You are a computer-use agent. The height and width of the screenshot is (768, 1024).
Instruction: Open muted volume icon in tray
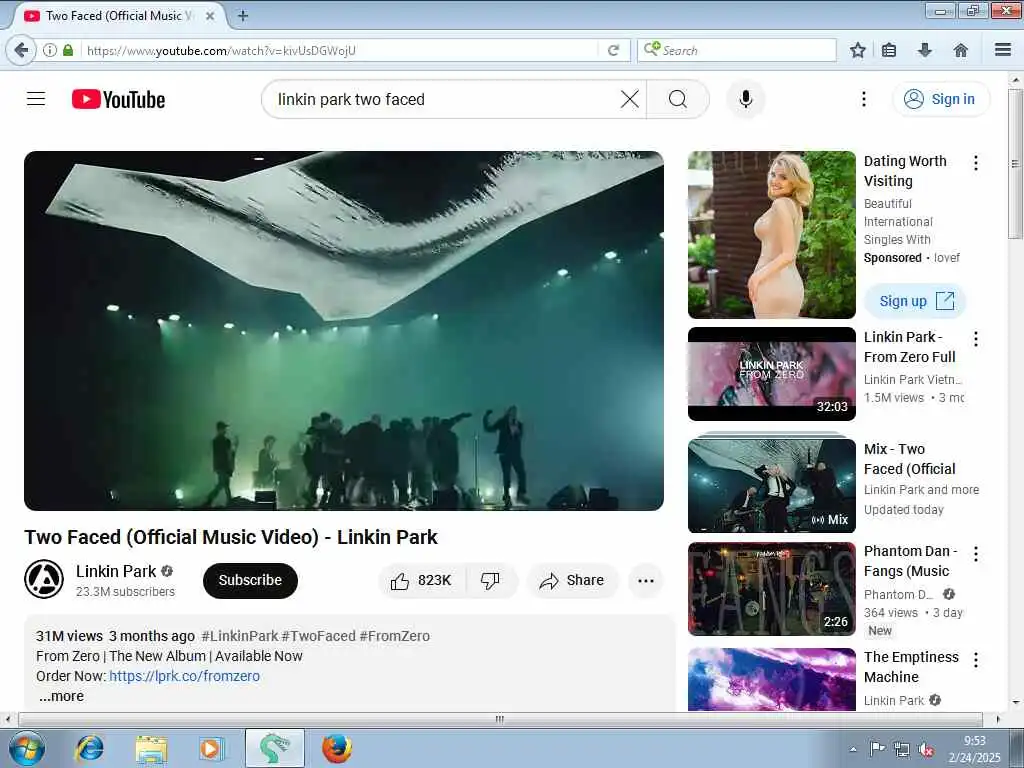coord(926,750)
